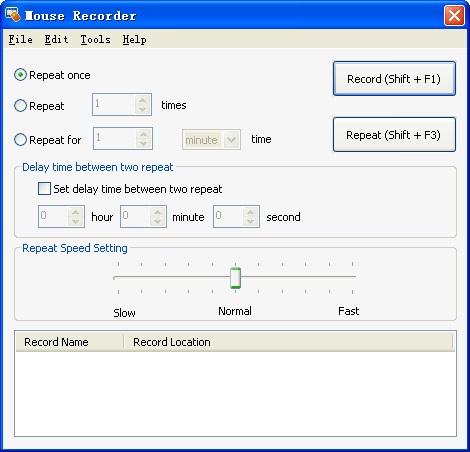Click the Slow speed label

point(124,313)
